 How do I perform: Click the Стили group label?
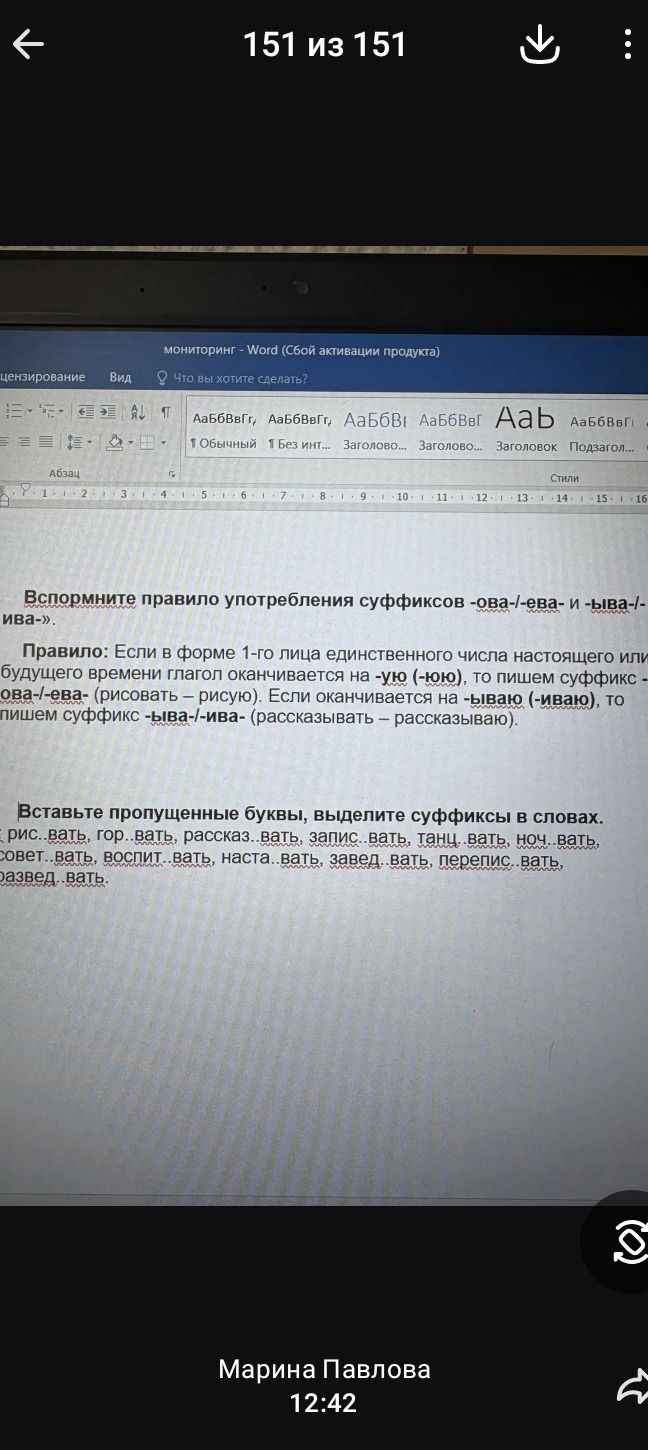(564, 478)
